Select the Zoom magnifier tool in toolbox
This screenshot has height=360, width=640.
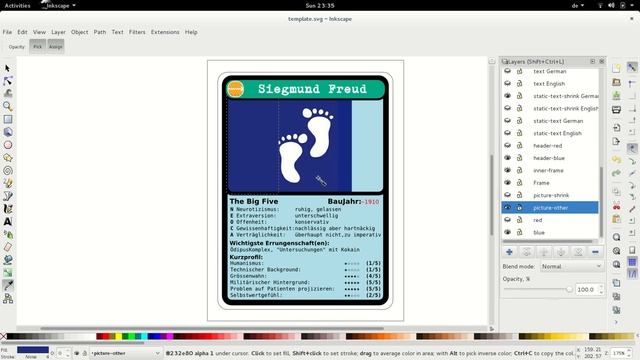7,106
